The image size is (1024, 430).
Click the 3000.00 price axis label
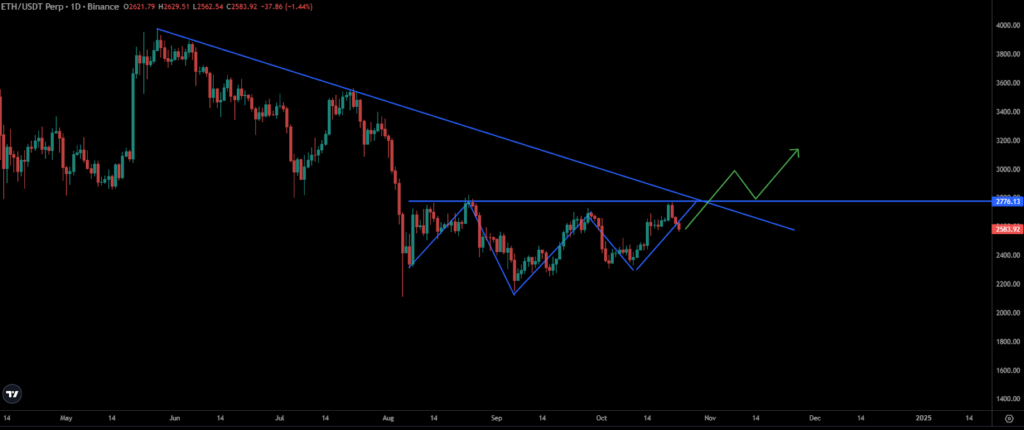tap(1006, 170)
